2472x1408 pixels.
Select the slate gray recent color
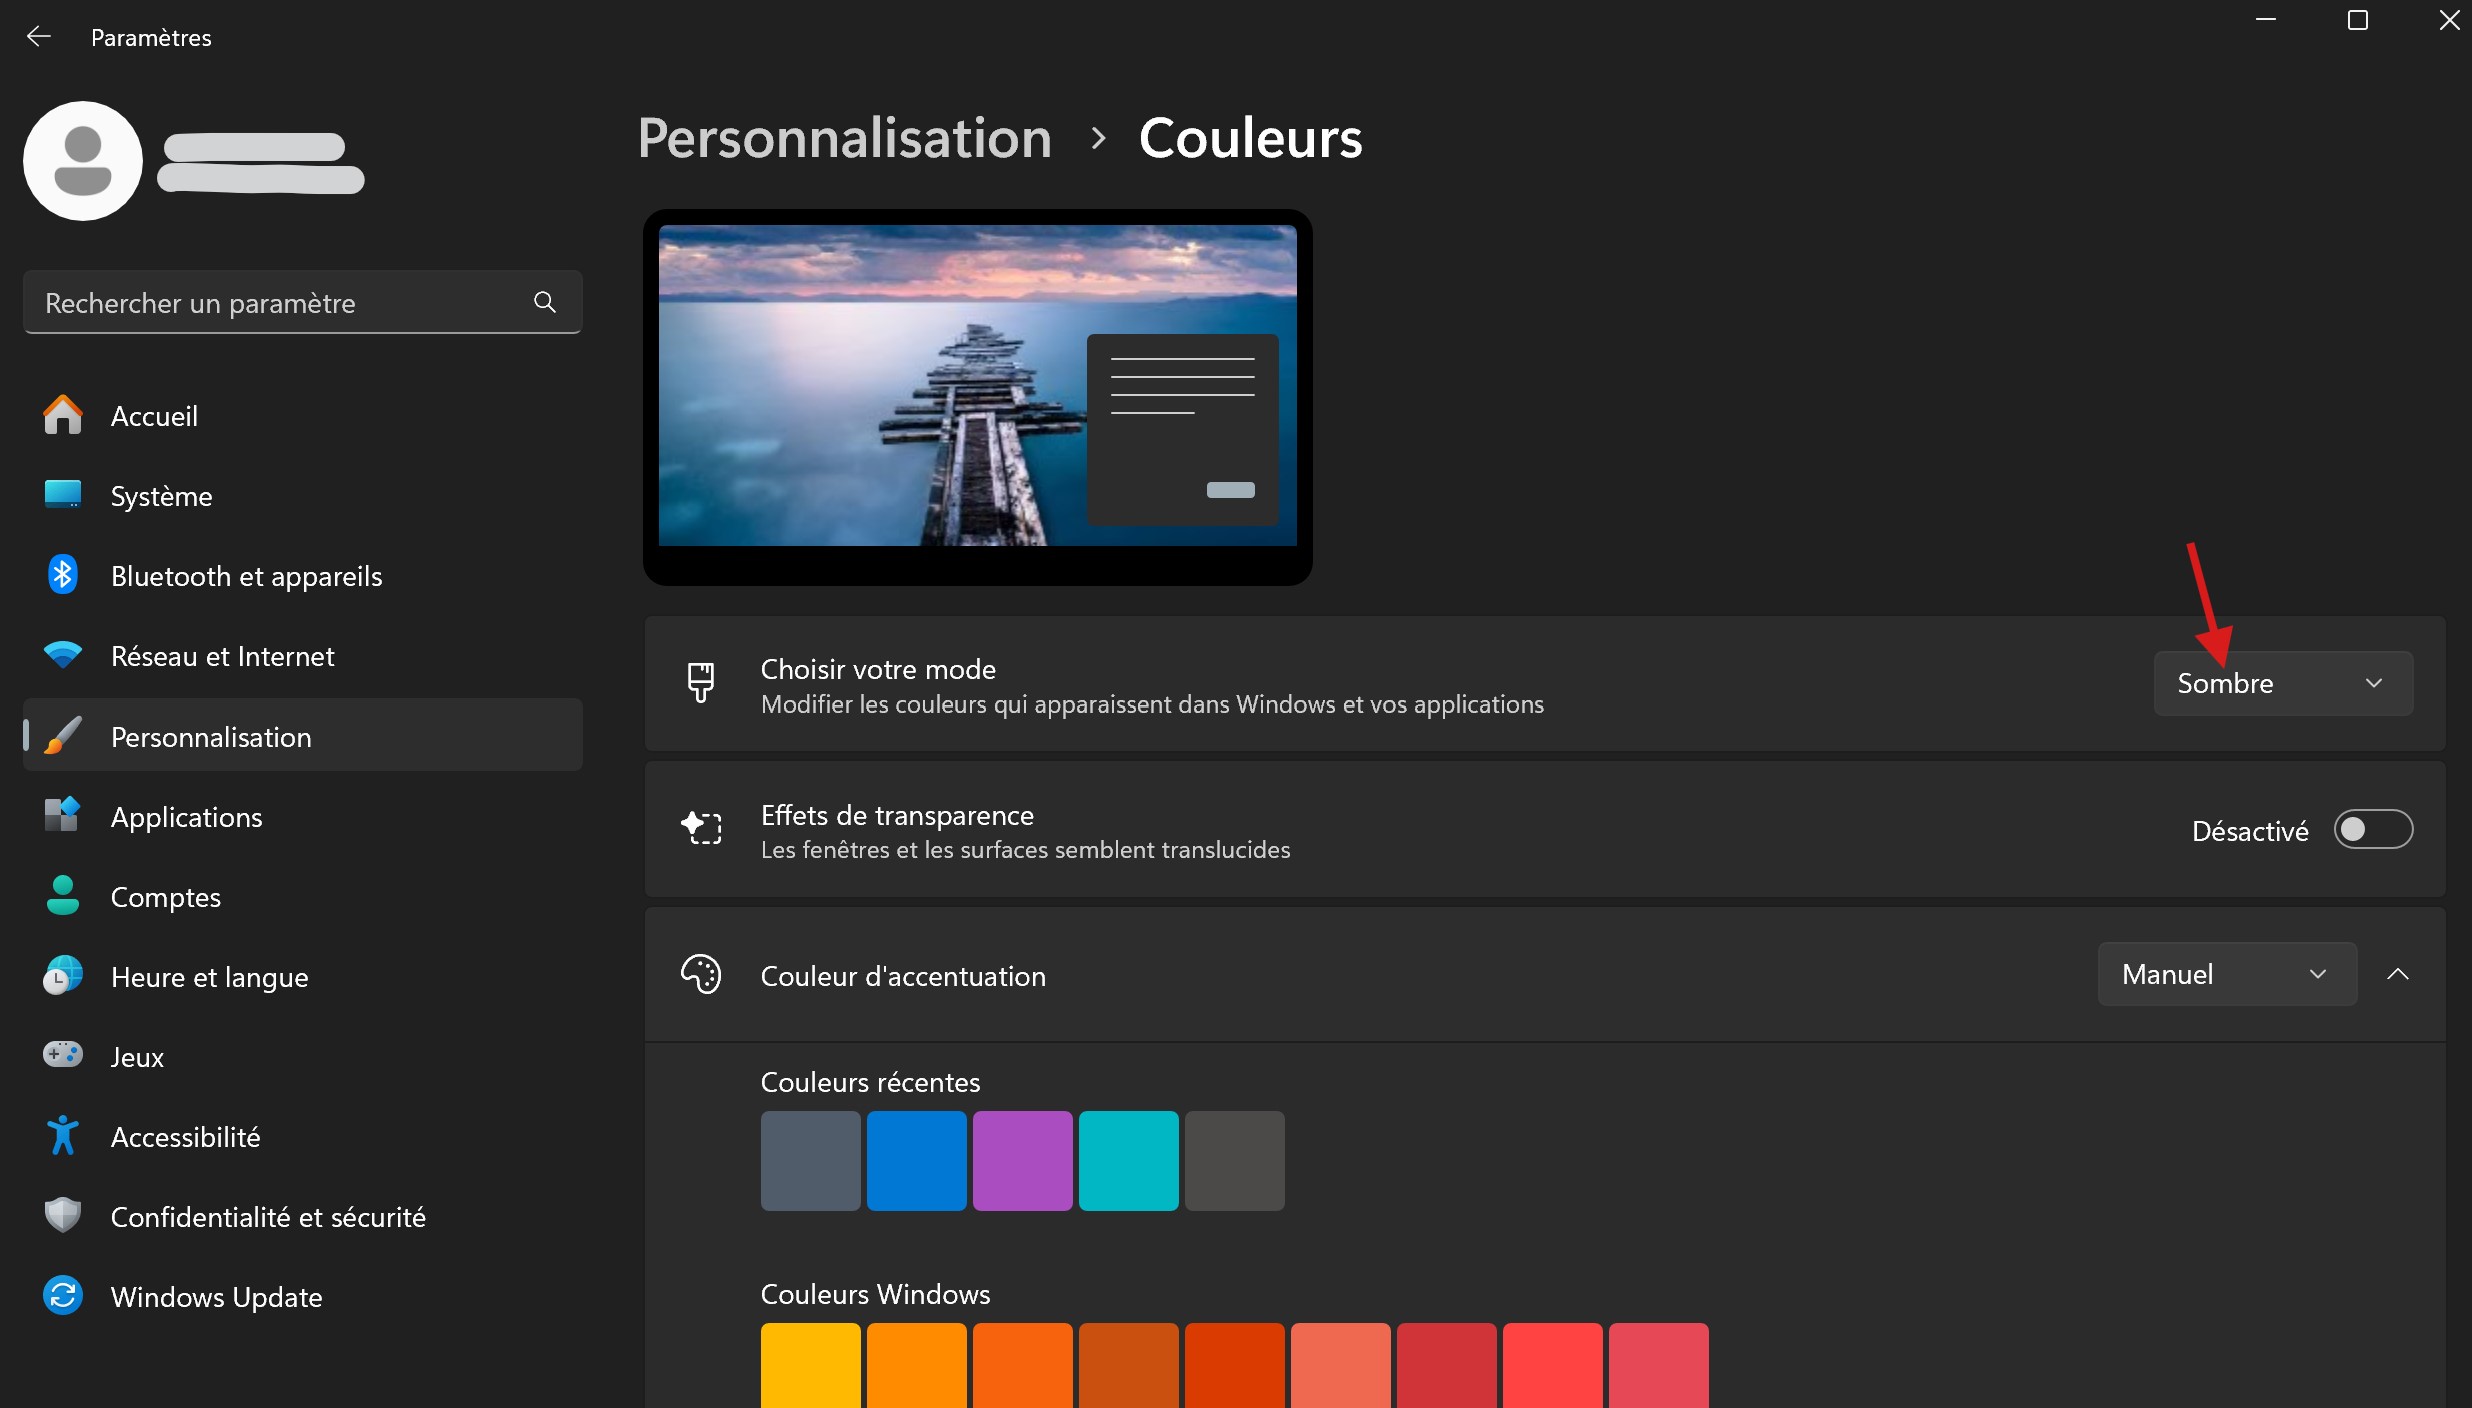tap(811, 1161)
